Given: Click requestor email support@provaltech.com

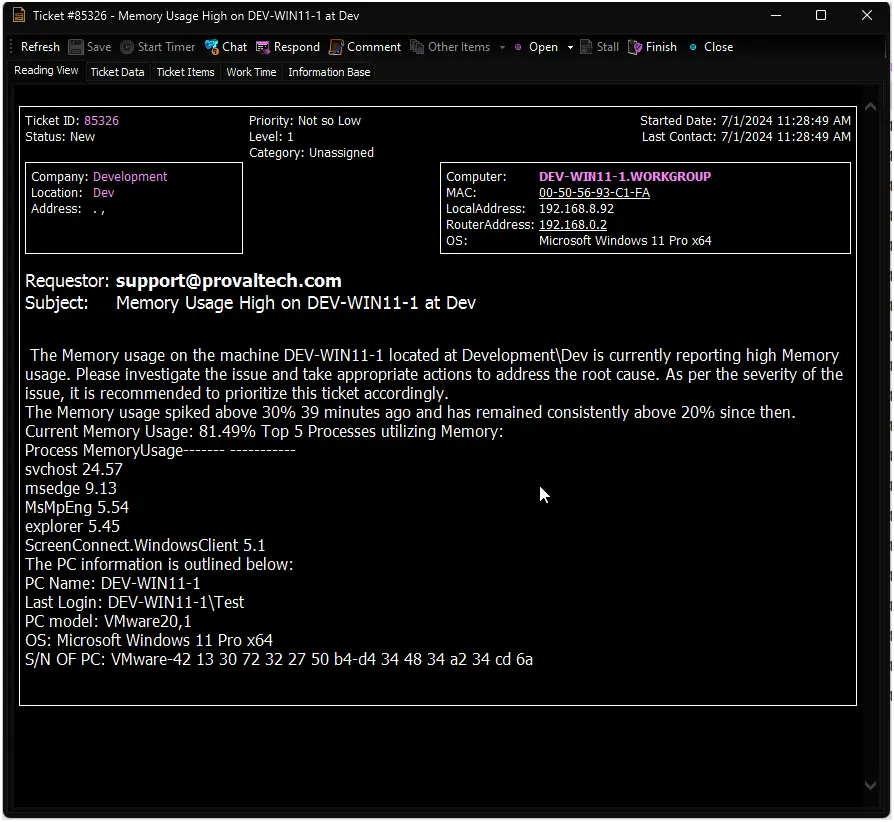Looking at the screenshot, I should point(229,281).
